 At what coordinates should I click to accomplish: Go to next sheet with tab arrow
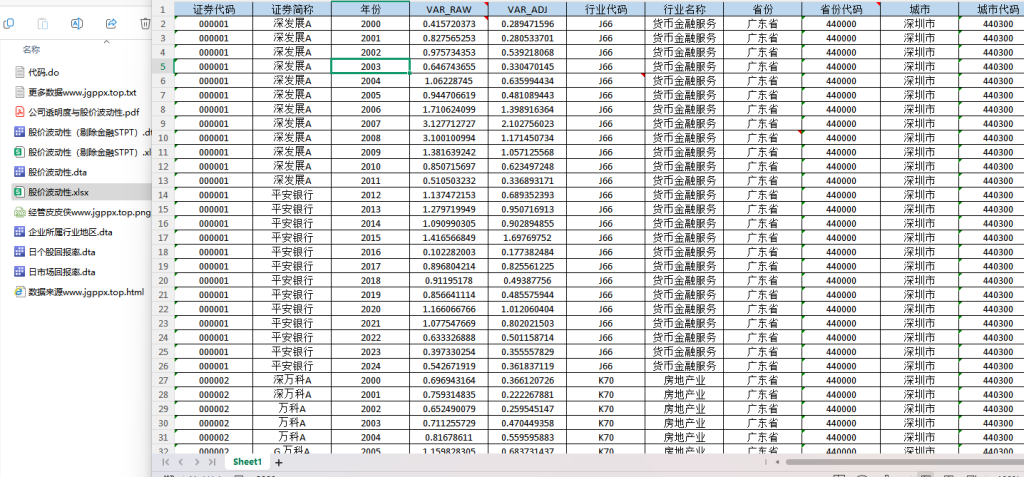pyautogui.click(x=196, y=462)
